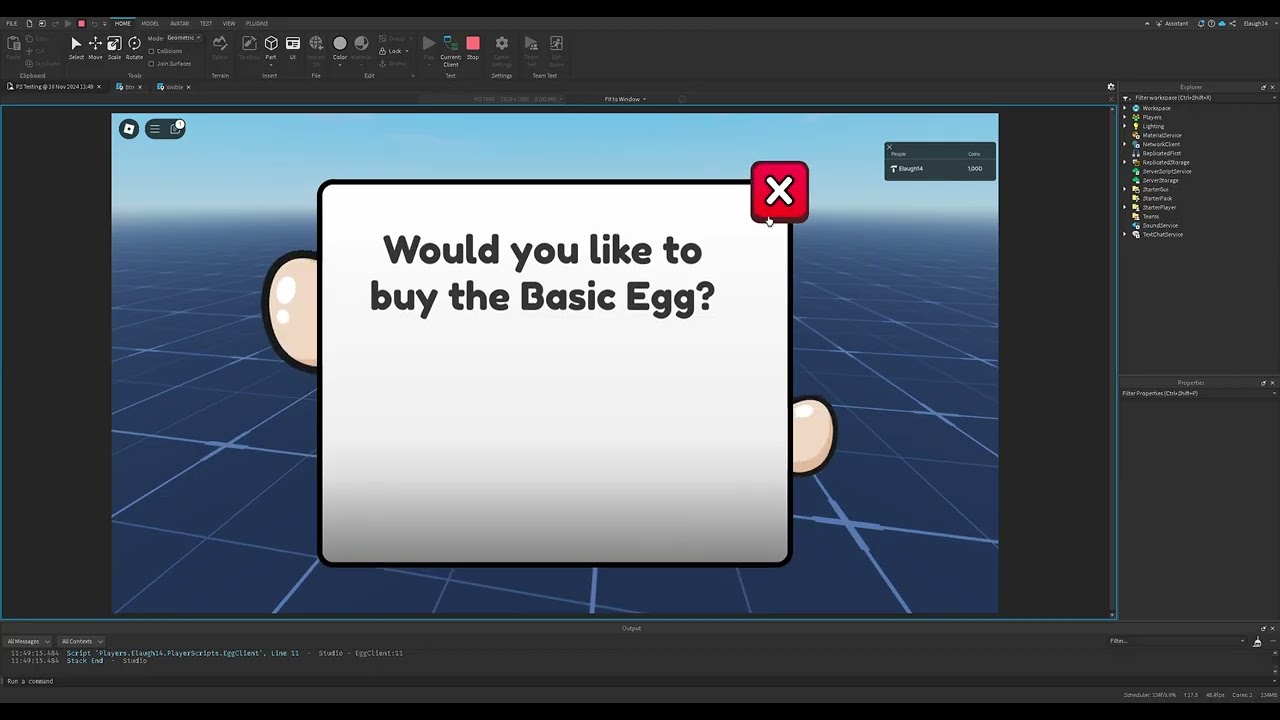This screenshot has height=720, width=1280.
Task: Open the in-game chat hamburger menu
Action: coord(155,128)
